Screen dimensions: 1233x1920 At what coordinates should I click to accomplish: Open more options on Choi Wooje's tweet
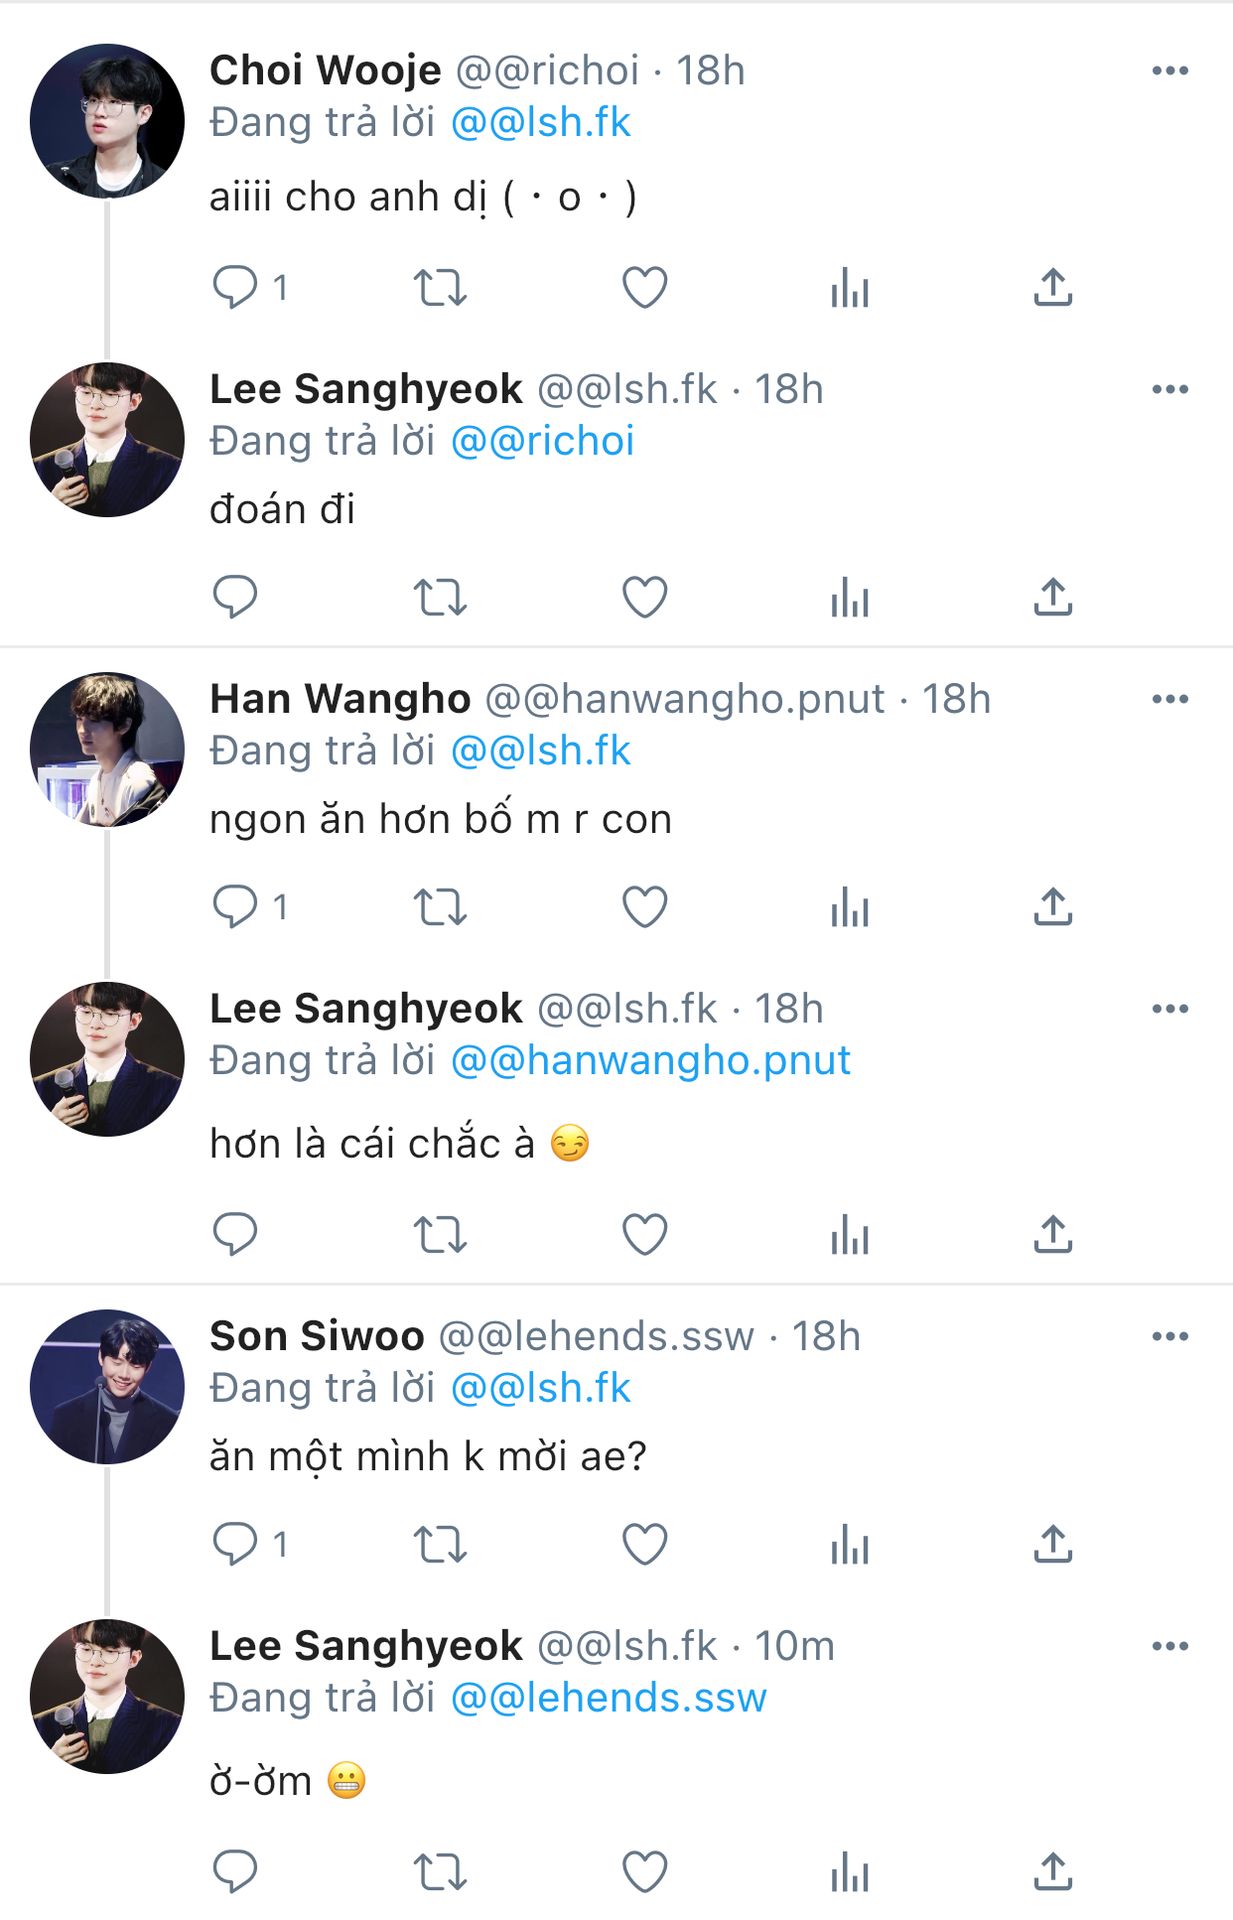[1169, 71]
